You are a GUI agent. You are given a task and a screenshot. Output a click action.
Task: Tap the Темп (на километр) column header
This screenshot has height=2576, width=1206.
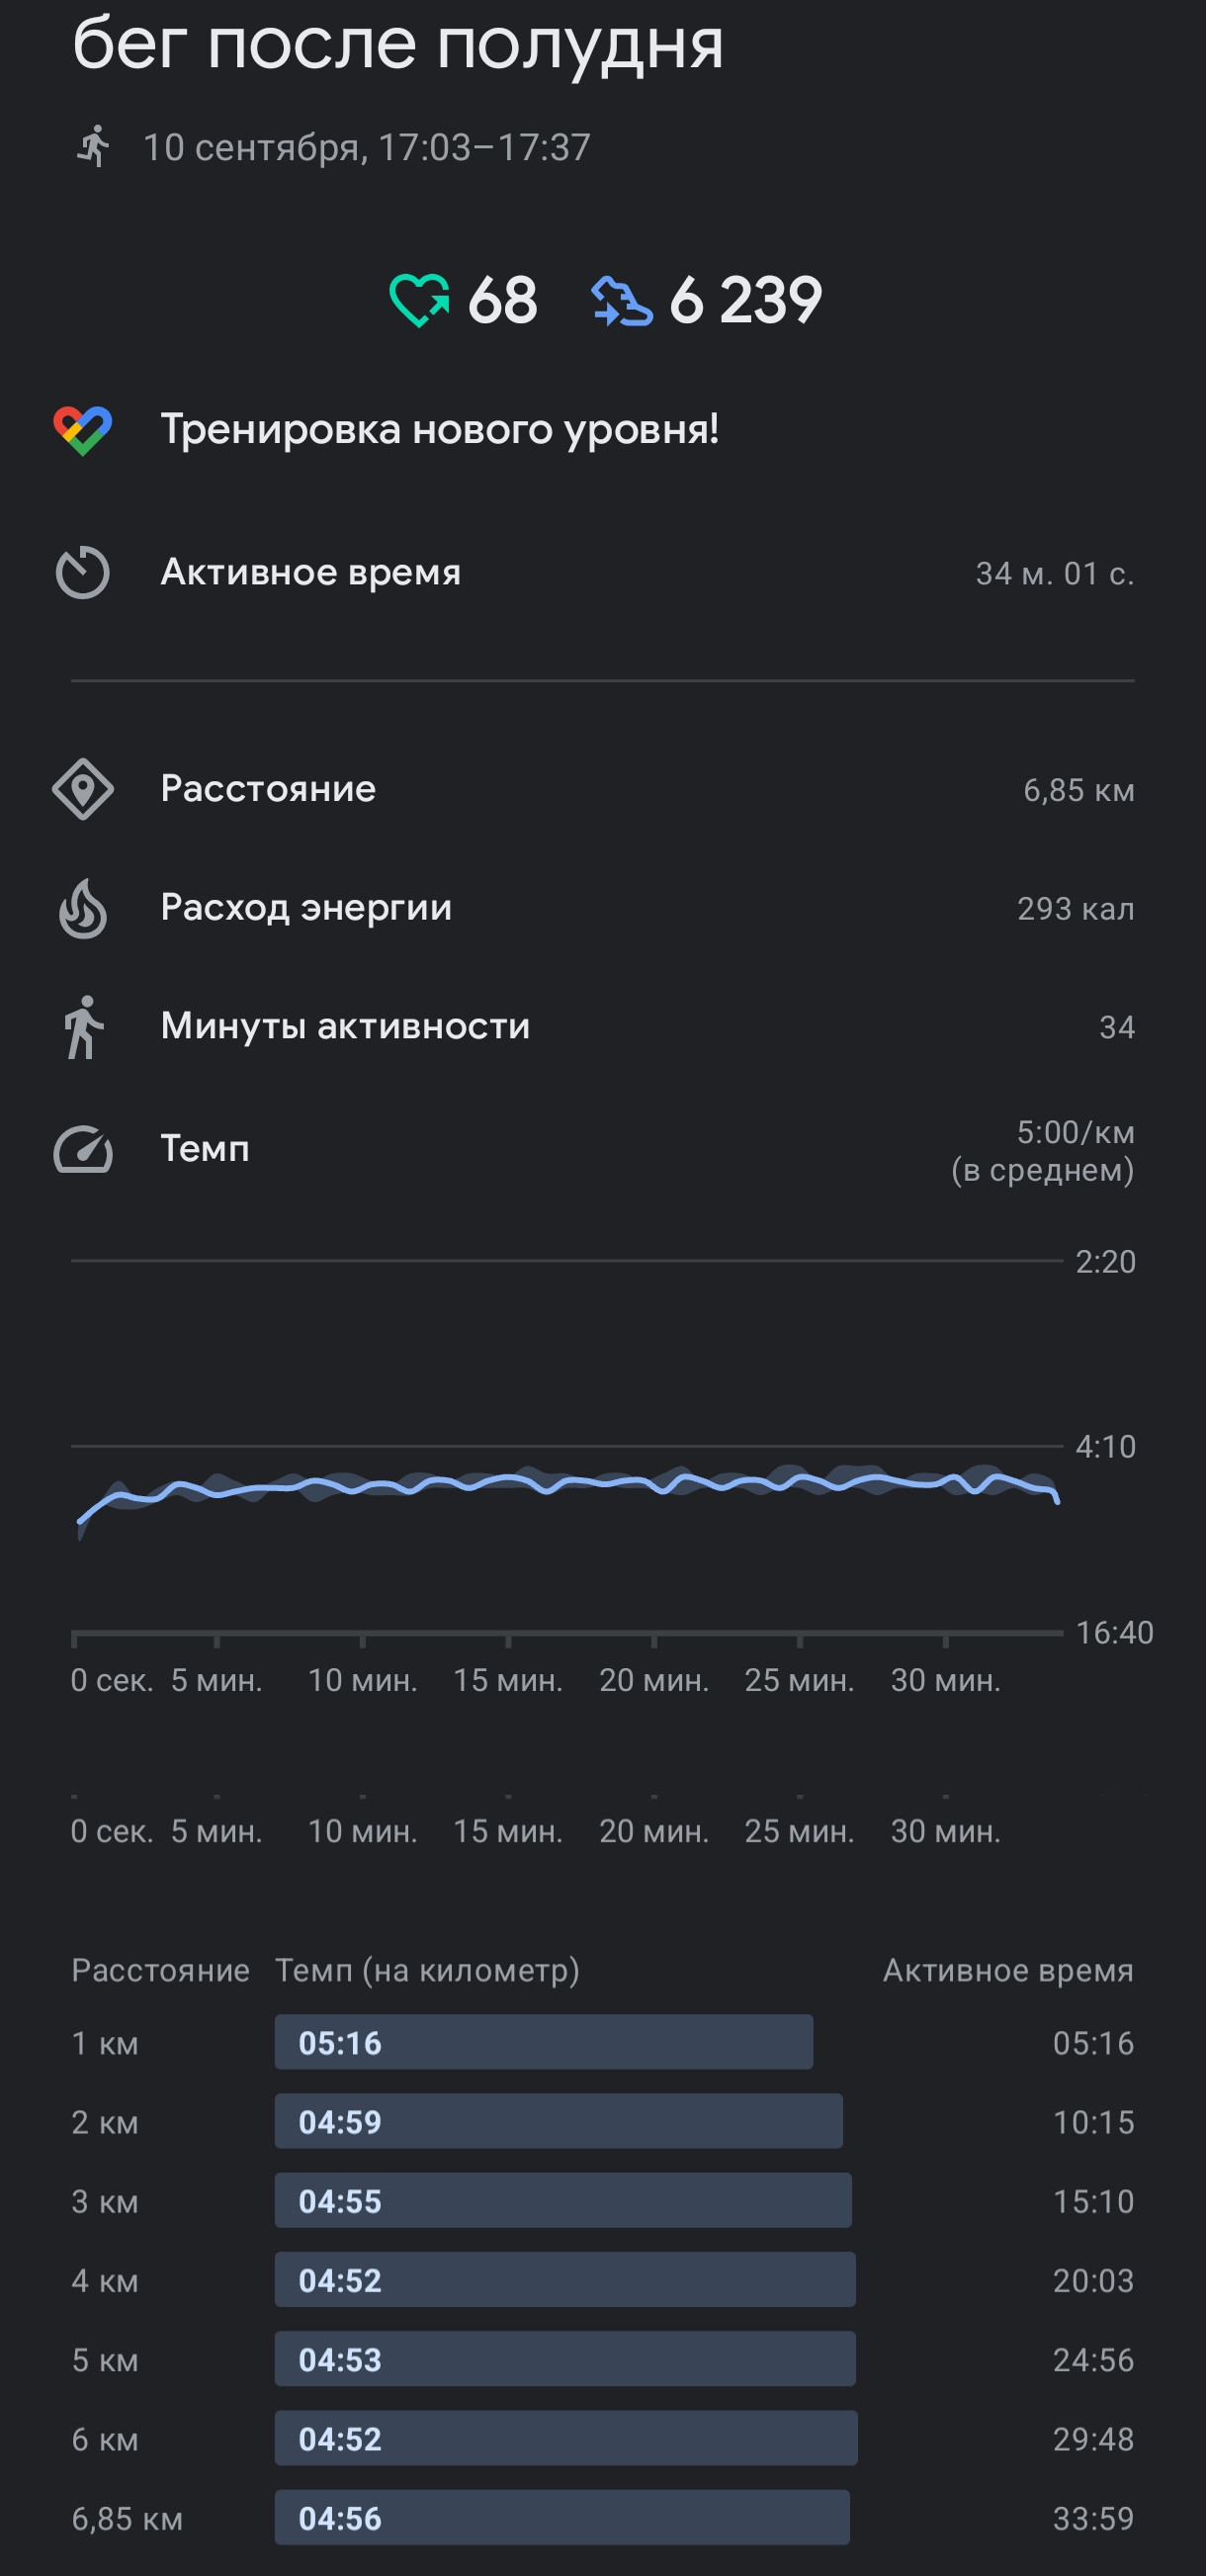427,1970
